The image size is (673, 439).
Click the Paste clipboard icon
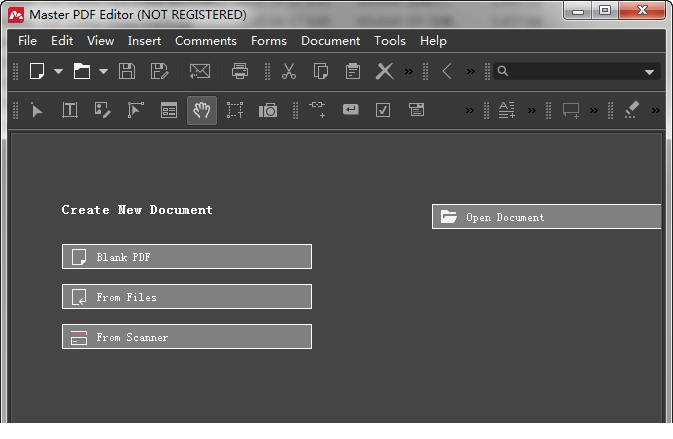(x=353, y=71)
